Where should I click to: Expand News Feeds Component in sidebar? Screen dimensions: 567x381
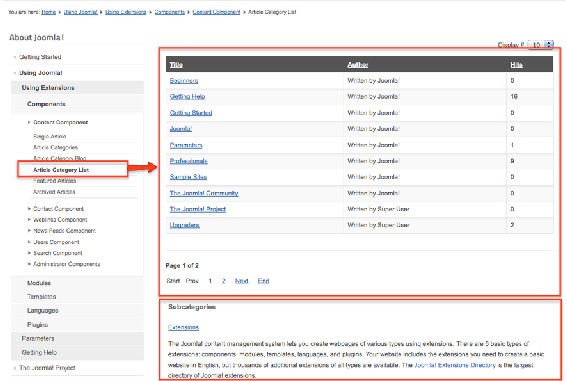pos(64,230)
